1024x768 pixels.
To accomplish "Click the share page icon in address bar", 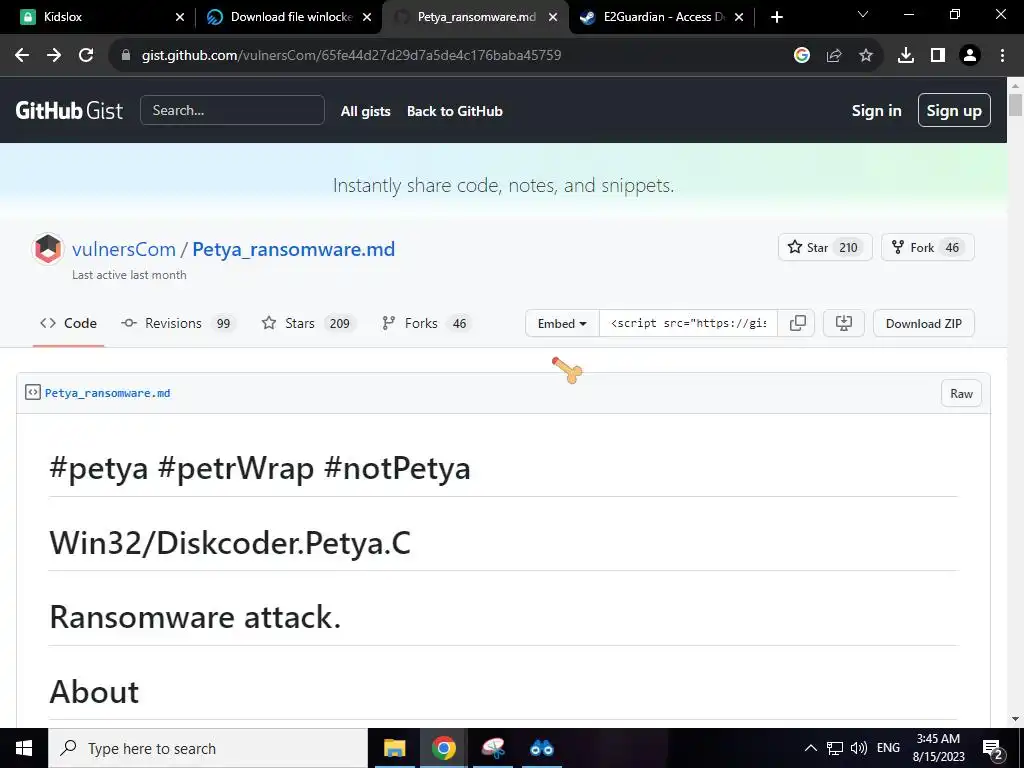I will (834, 55).
